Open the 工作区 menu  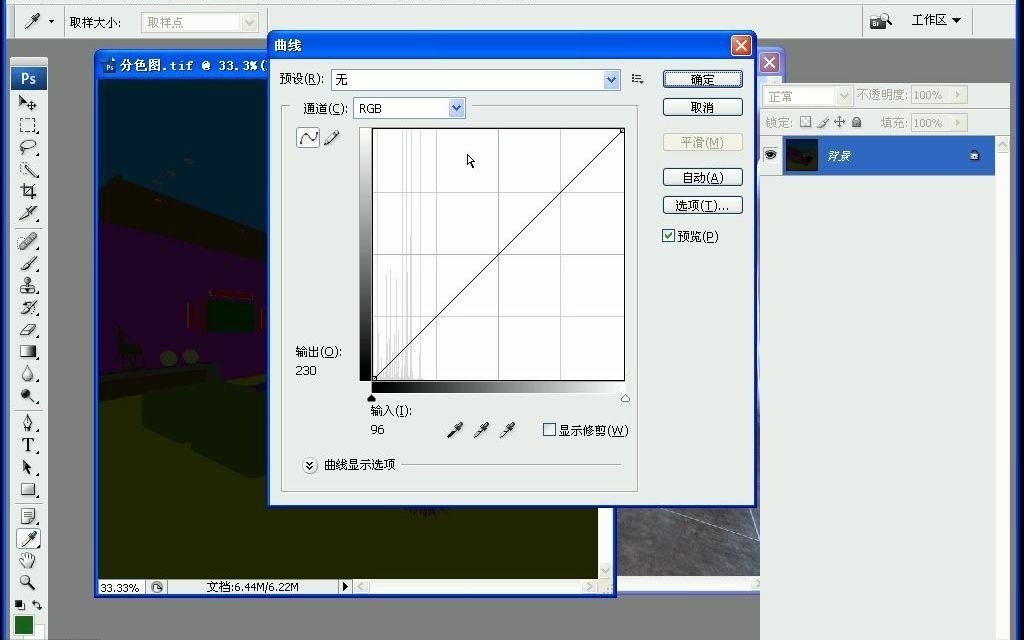coord(934,18)
